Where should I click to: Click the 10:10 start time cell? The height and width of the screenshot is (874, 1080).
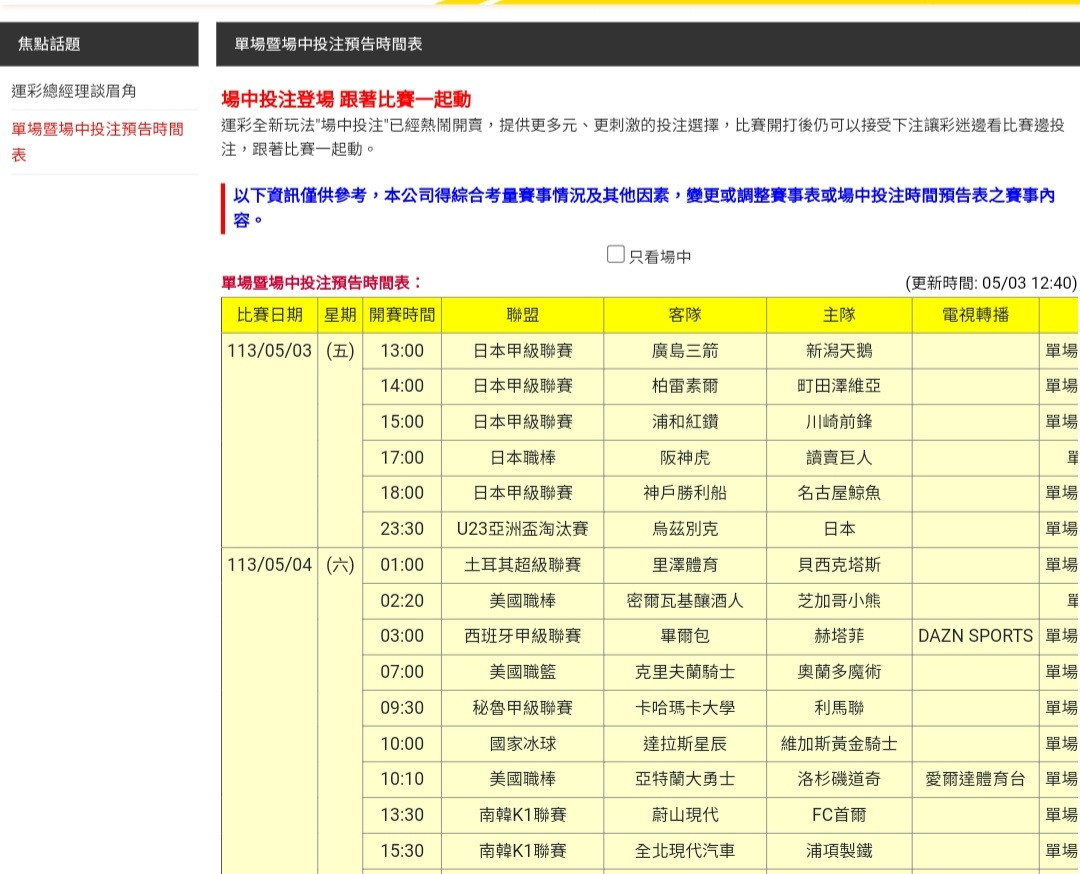(x=402, y=779)
